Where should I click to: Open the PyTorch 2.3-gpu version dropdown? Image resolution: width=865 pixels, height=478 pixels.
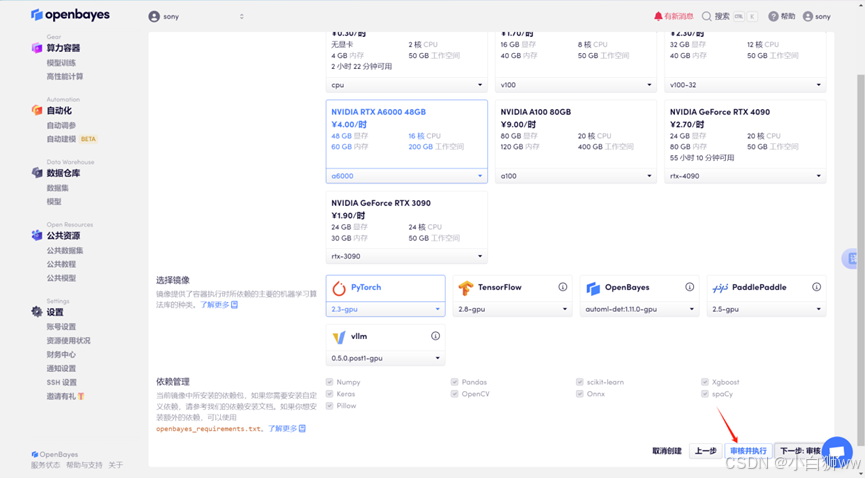coord(386,309)
